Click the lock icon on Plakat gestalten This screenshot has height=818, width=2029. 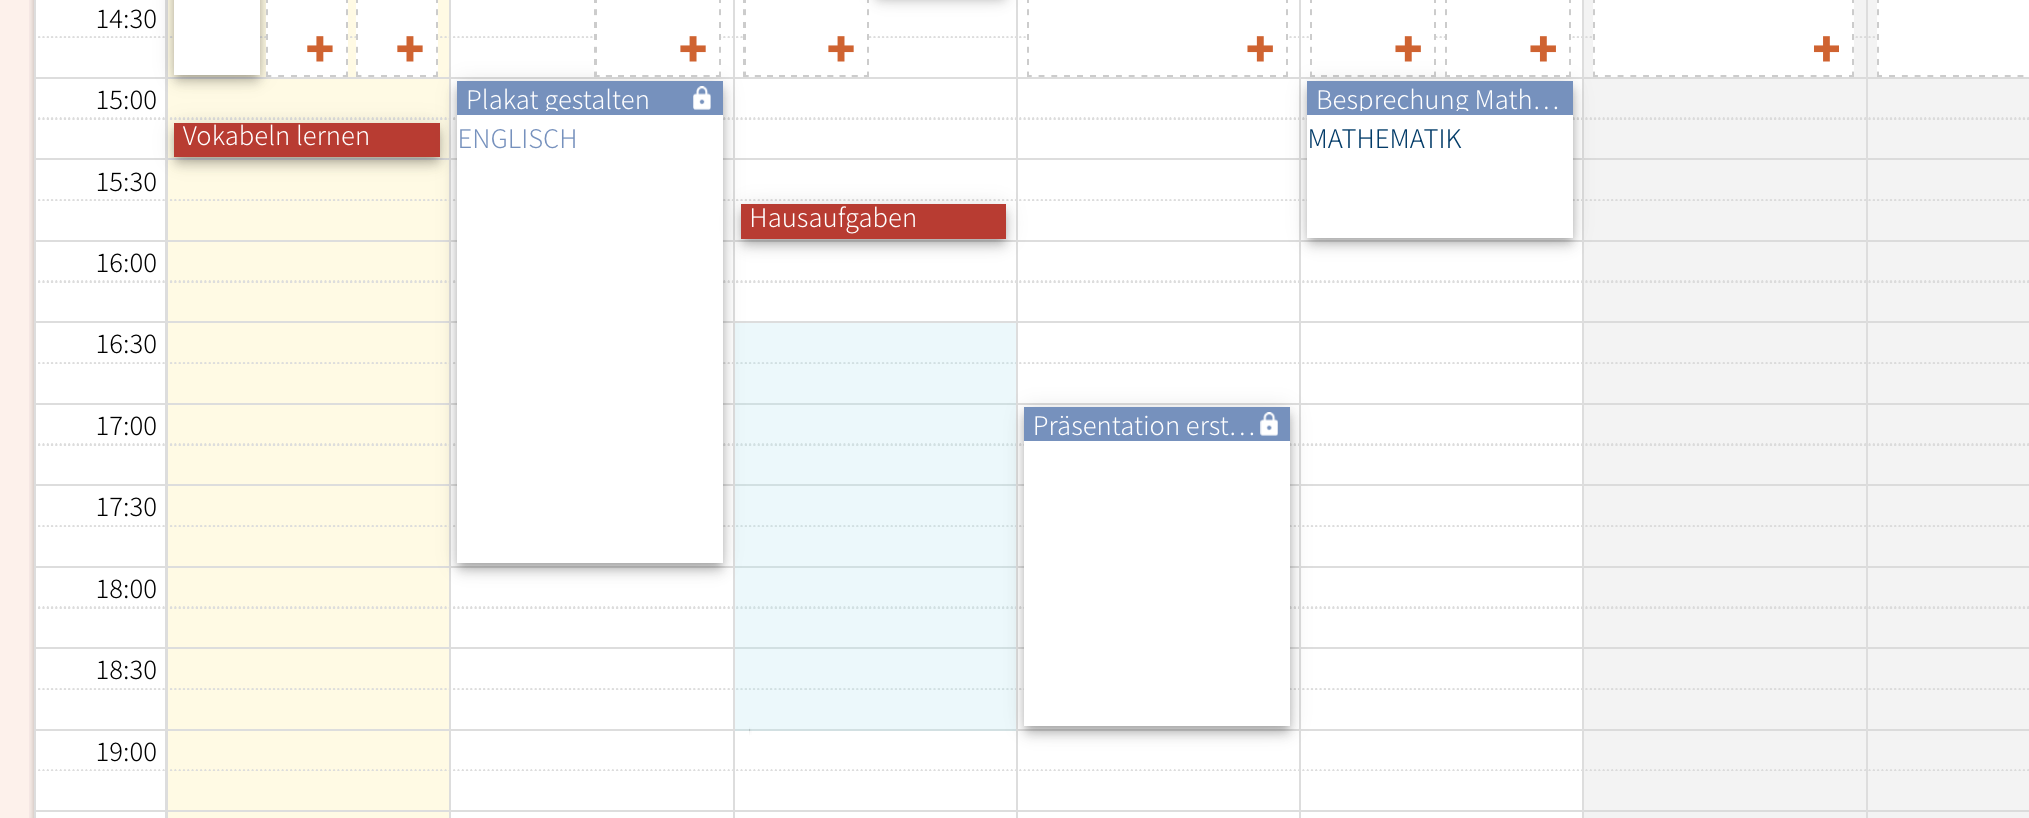[x=702, y=98]
